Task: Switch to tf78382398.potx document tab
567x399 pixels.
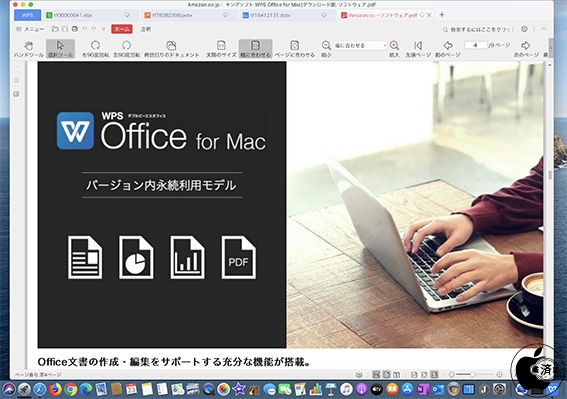Action: (186, 15)
